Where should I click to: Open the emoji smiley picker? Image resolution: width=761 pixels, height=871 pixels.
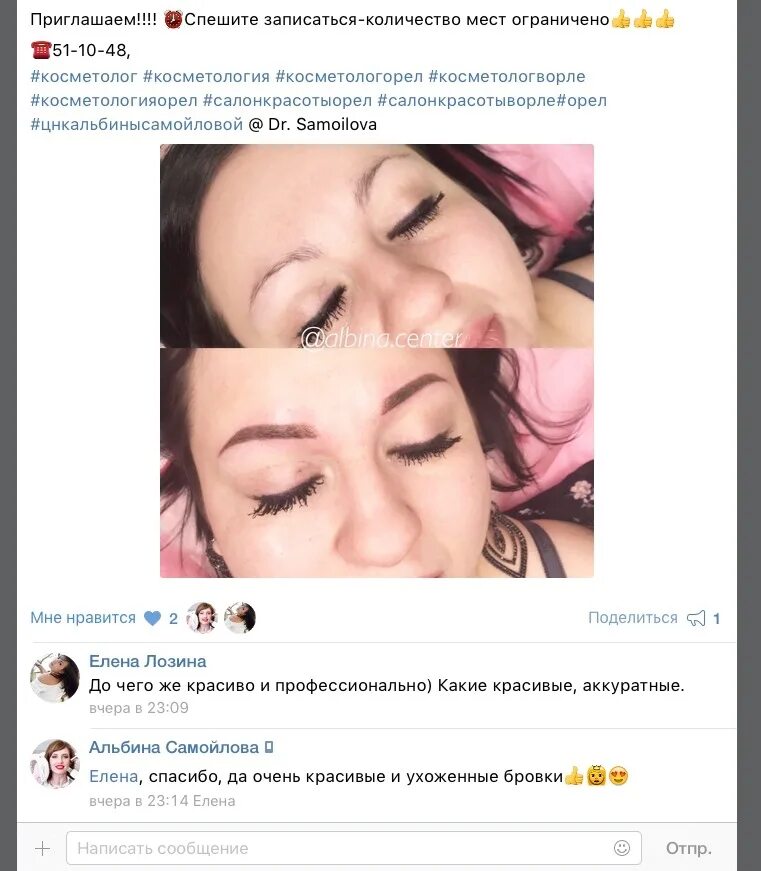622,848
